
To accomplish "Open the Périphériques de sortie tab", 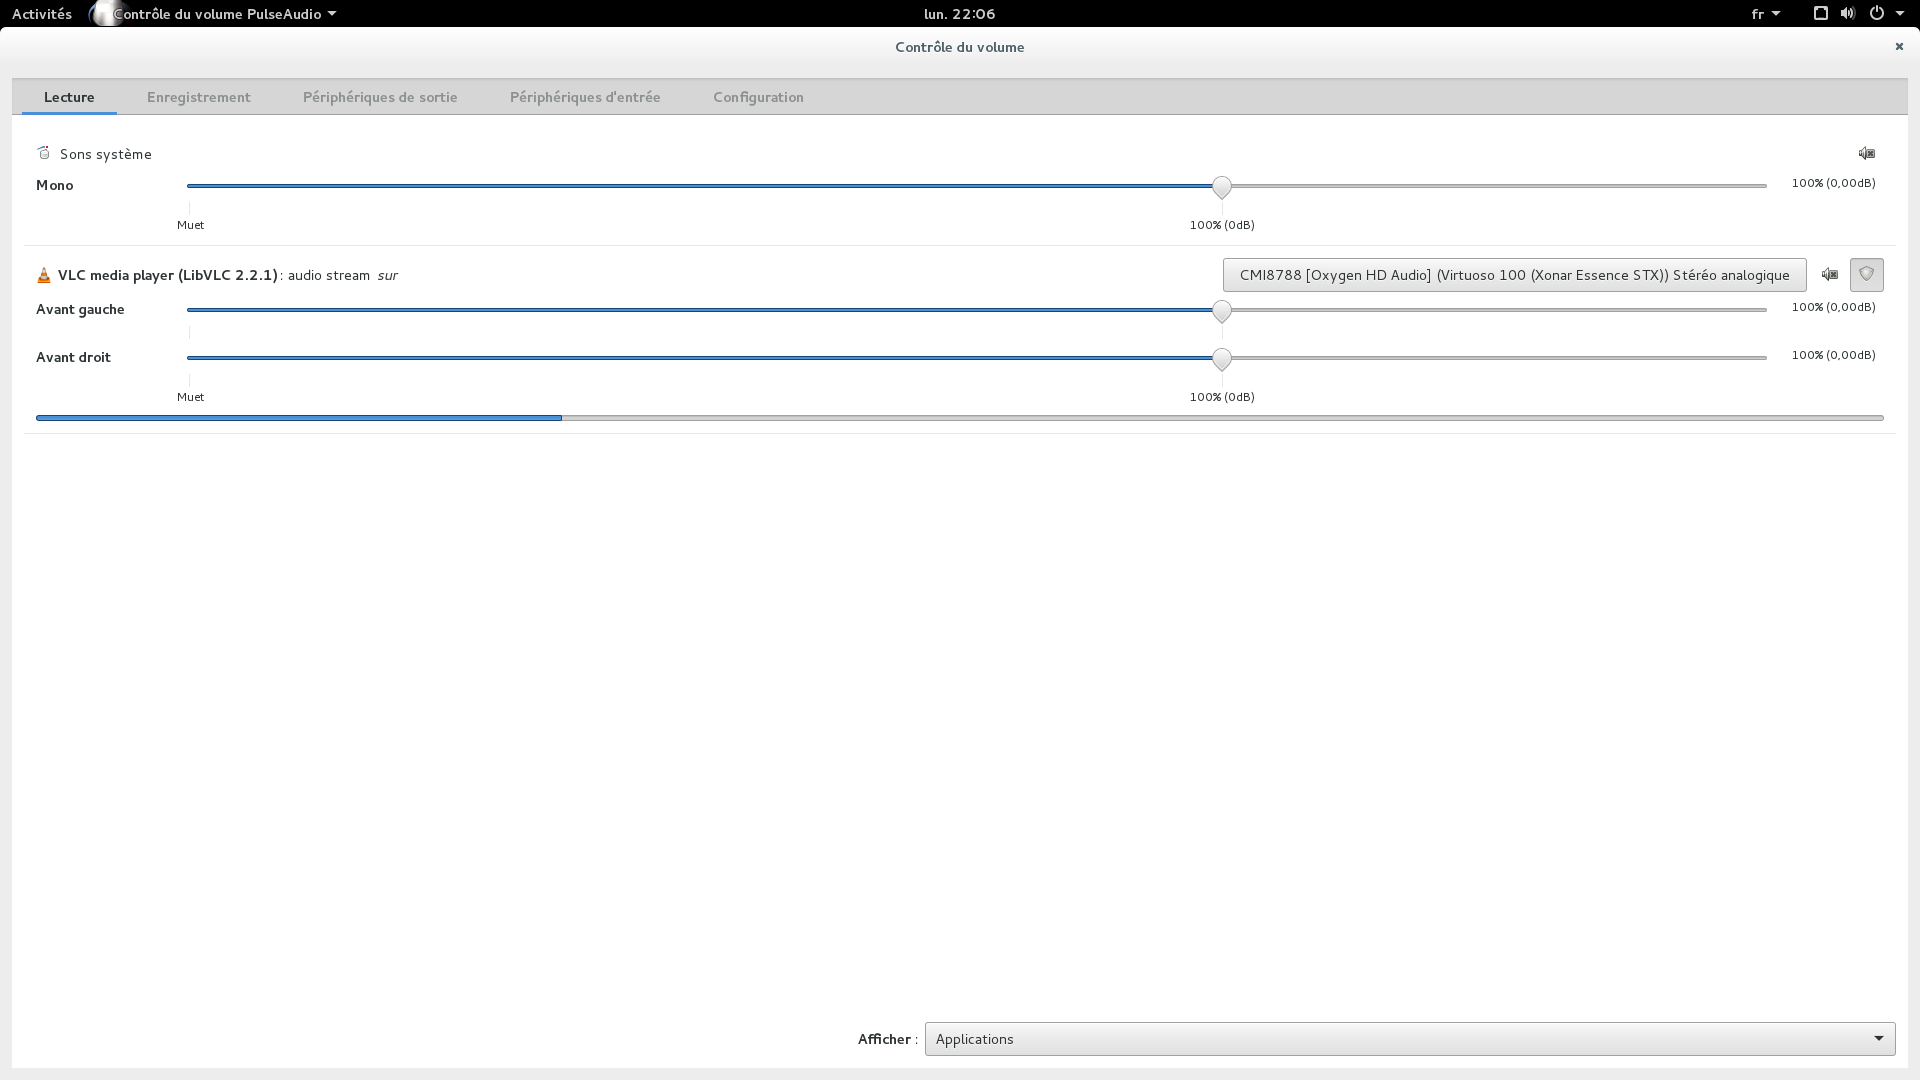I will tap(380, 97).
